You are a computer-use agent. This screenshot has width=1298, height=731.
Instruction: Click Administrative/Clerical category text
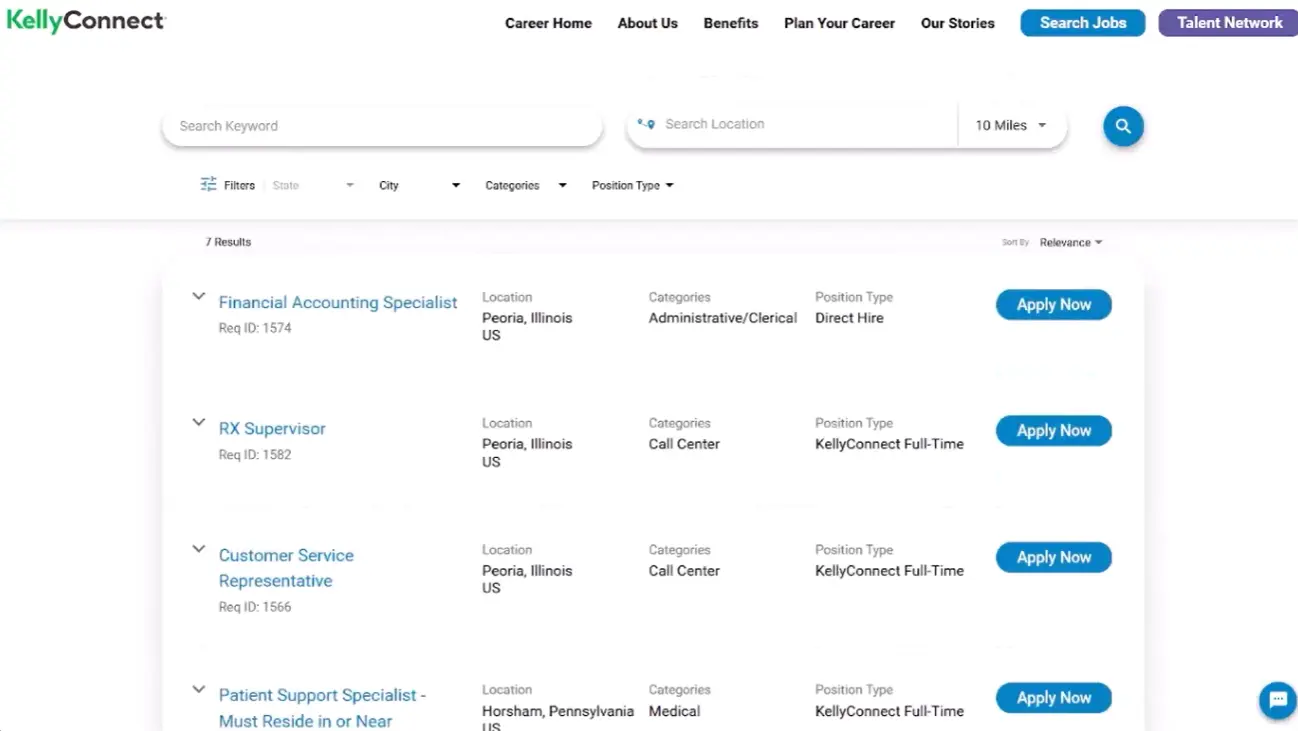click(723, 318)
